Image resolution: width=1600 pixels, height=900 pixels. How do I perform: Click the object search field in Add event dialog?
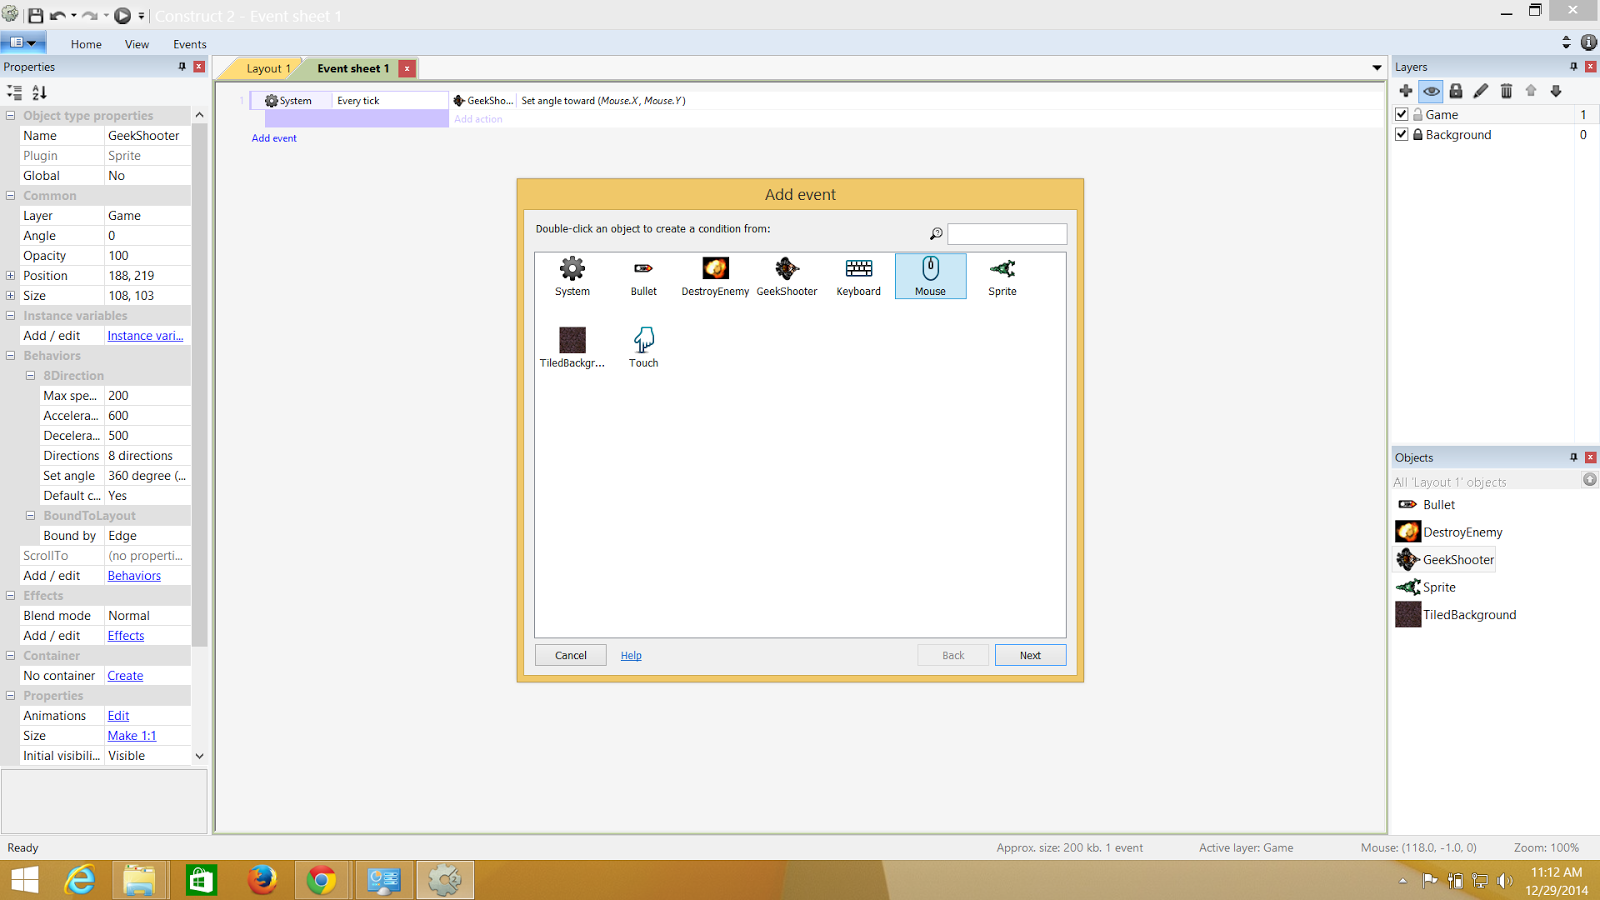(1007, 233)
